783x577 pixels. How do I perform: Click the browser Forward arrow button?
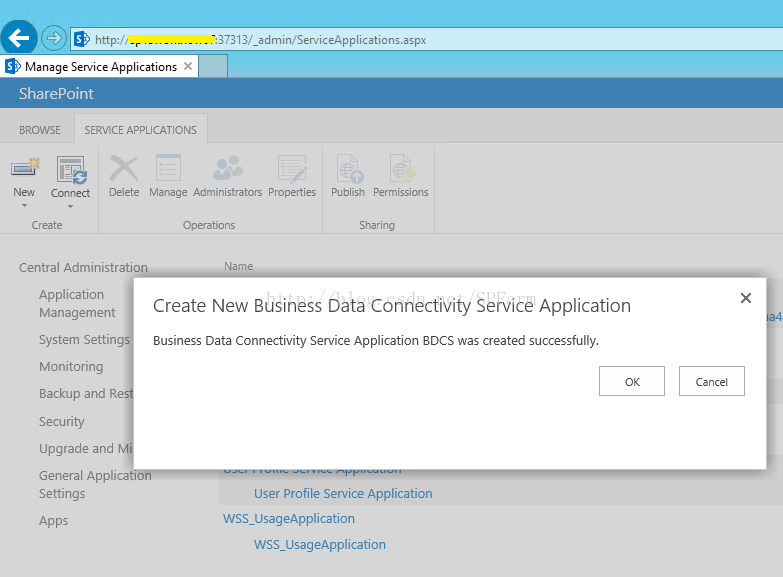(53, 38)
